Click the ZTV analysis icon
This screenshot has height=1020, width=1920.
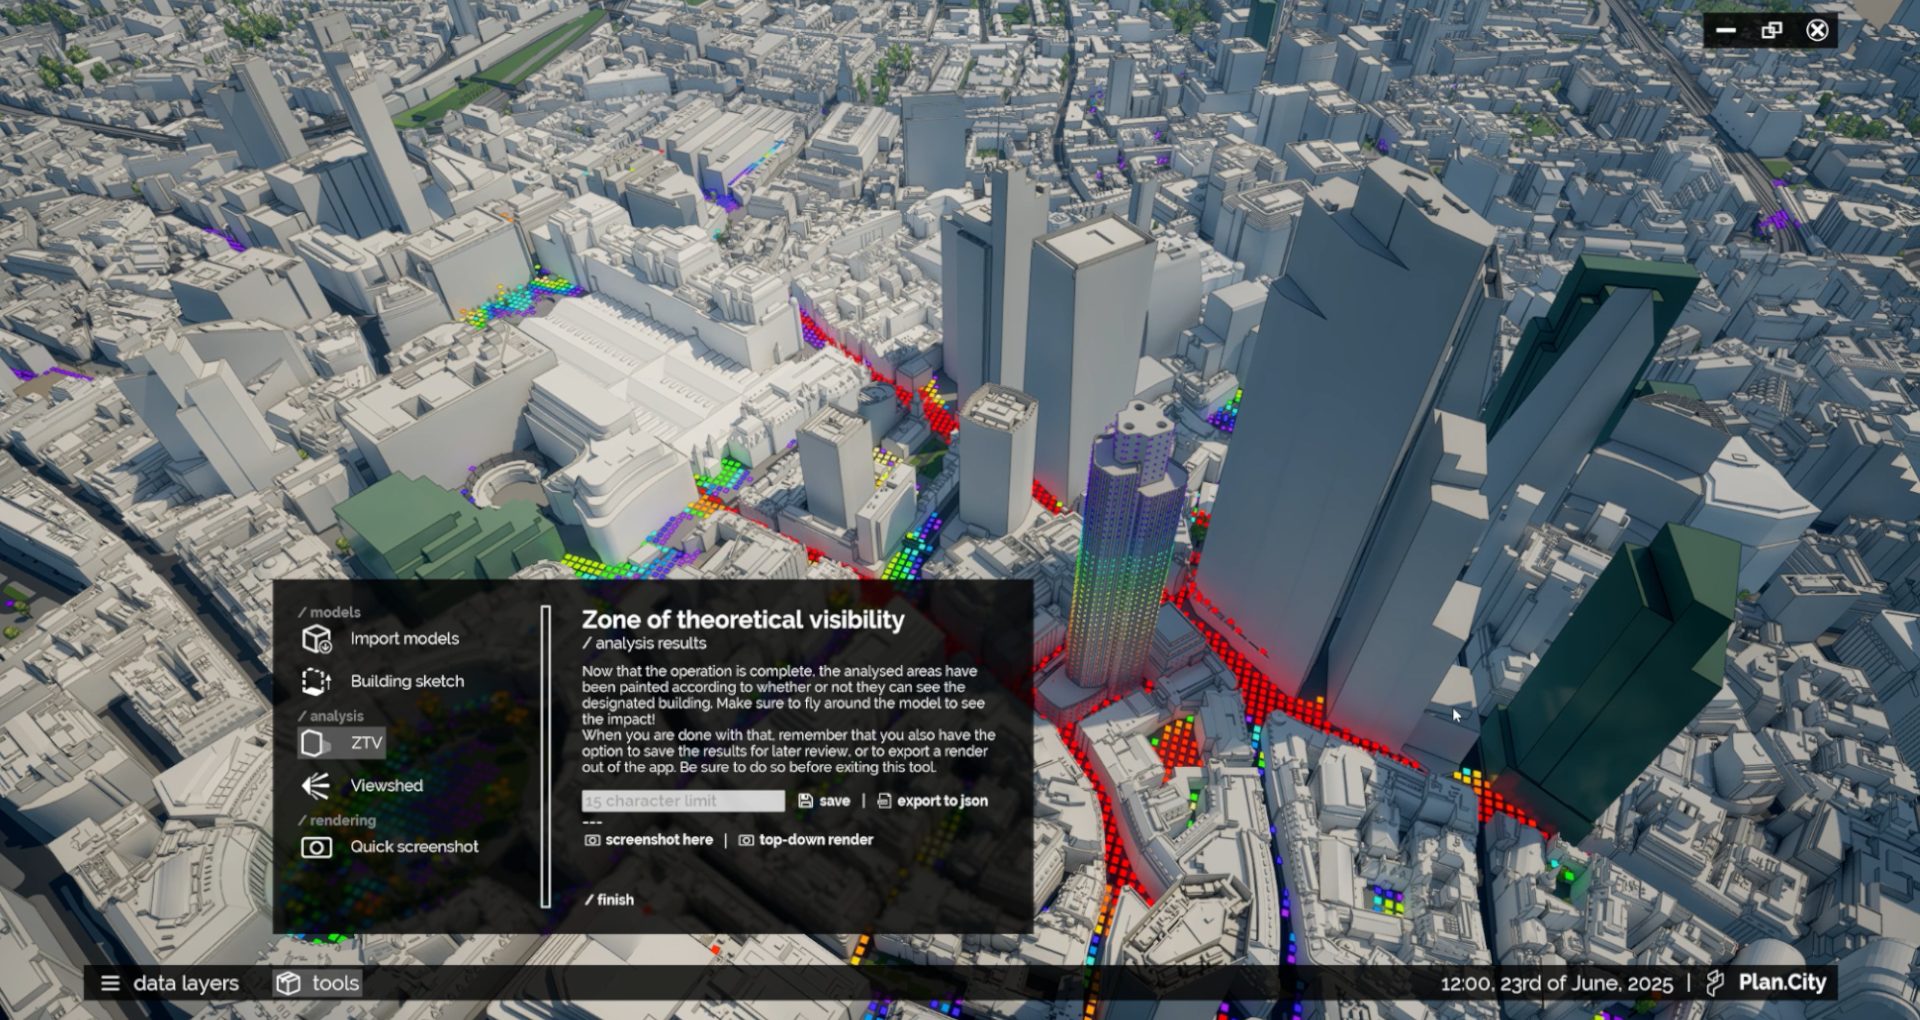[x=314, y=743]
